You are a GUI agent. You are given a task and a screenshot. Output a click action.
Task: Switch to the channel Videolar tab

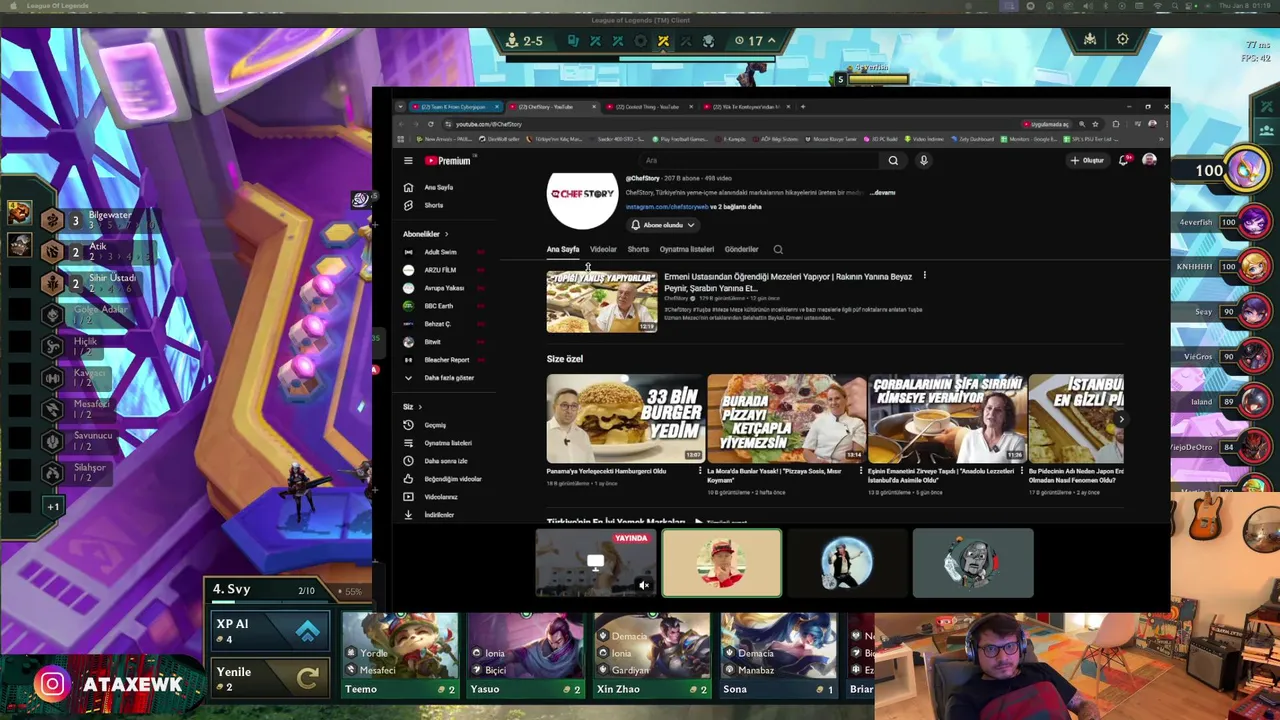pyautogui.click(x=603, y=249)
